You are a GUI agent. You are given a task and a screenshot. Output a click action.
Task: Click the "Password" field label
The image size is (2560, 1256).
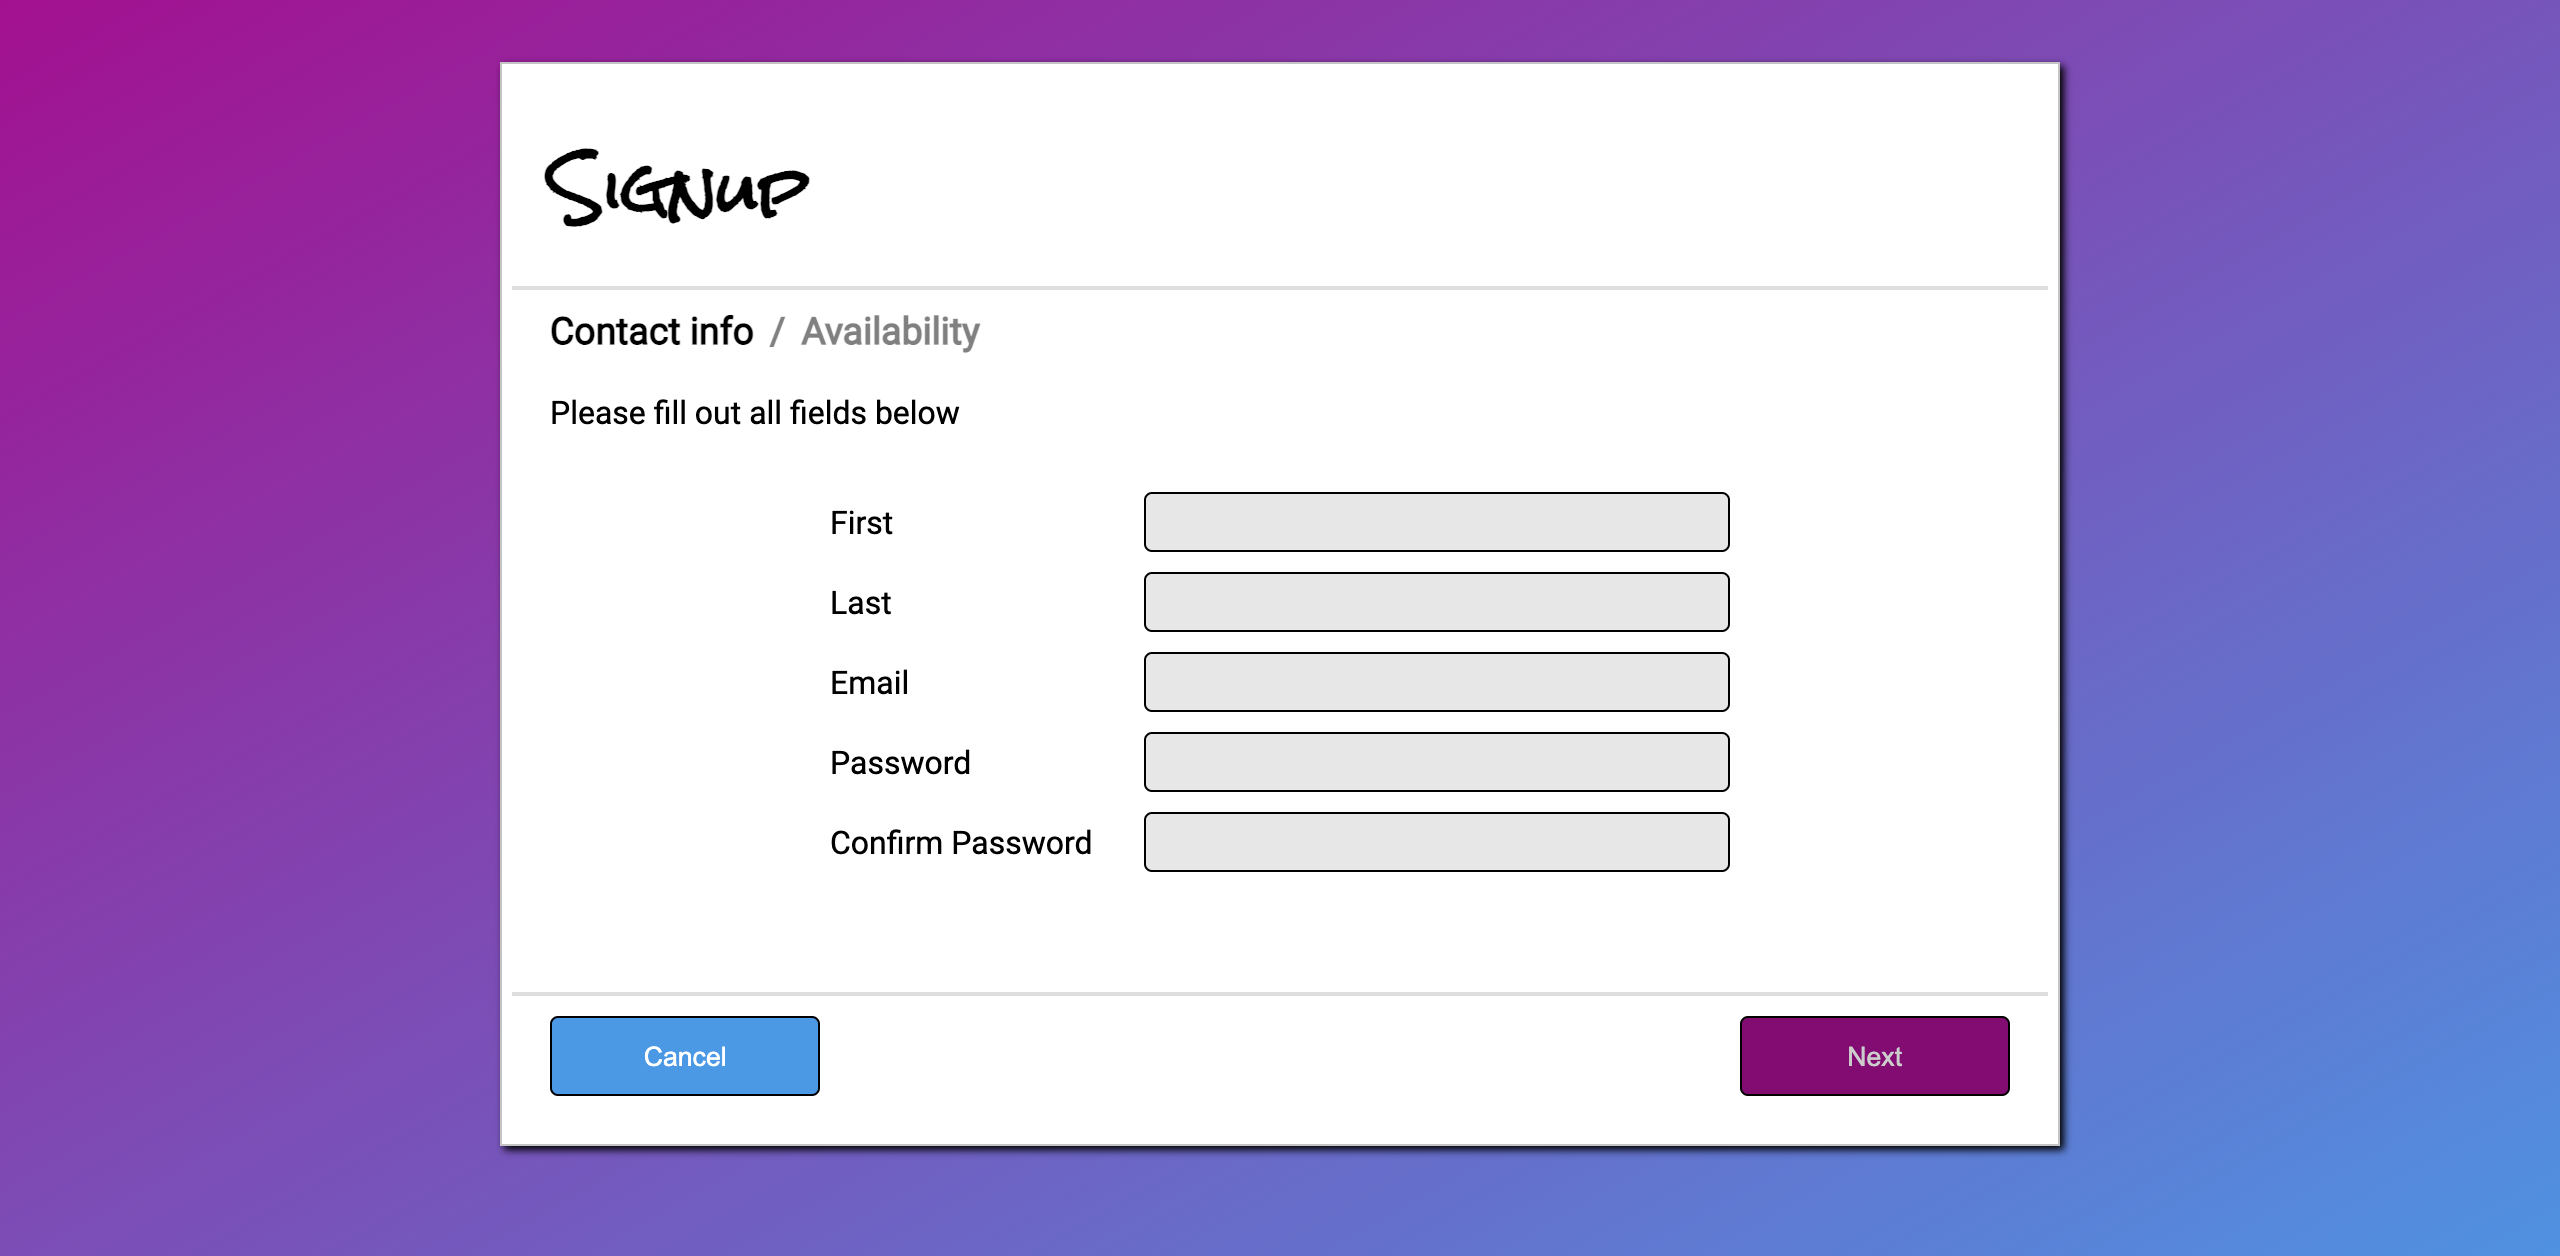900,763
